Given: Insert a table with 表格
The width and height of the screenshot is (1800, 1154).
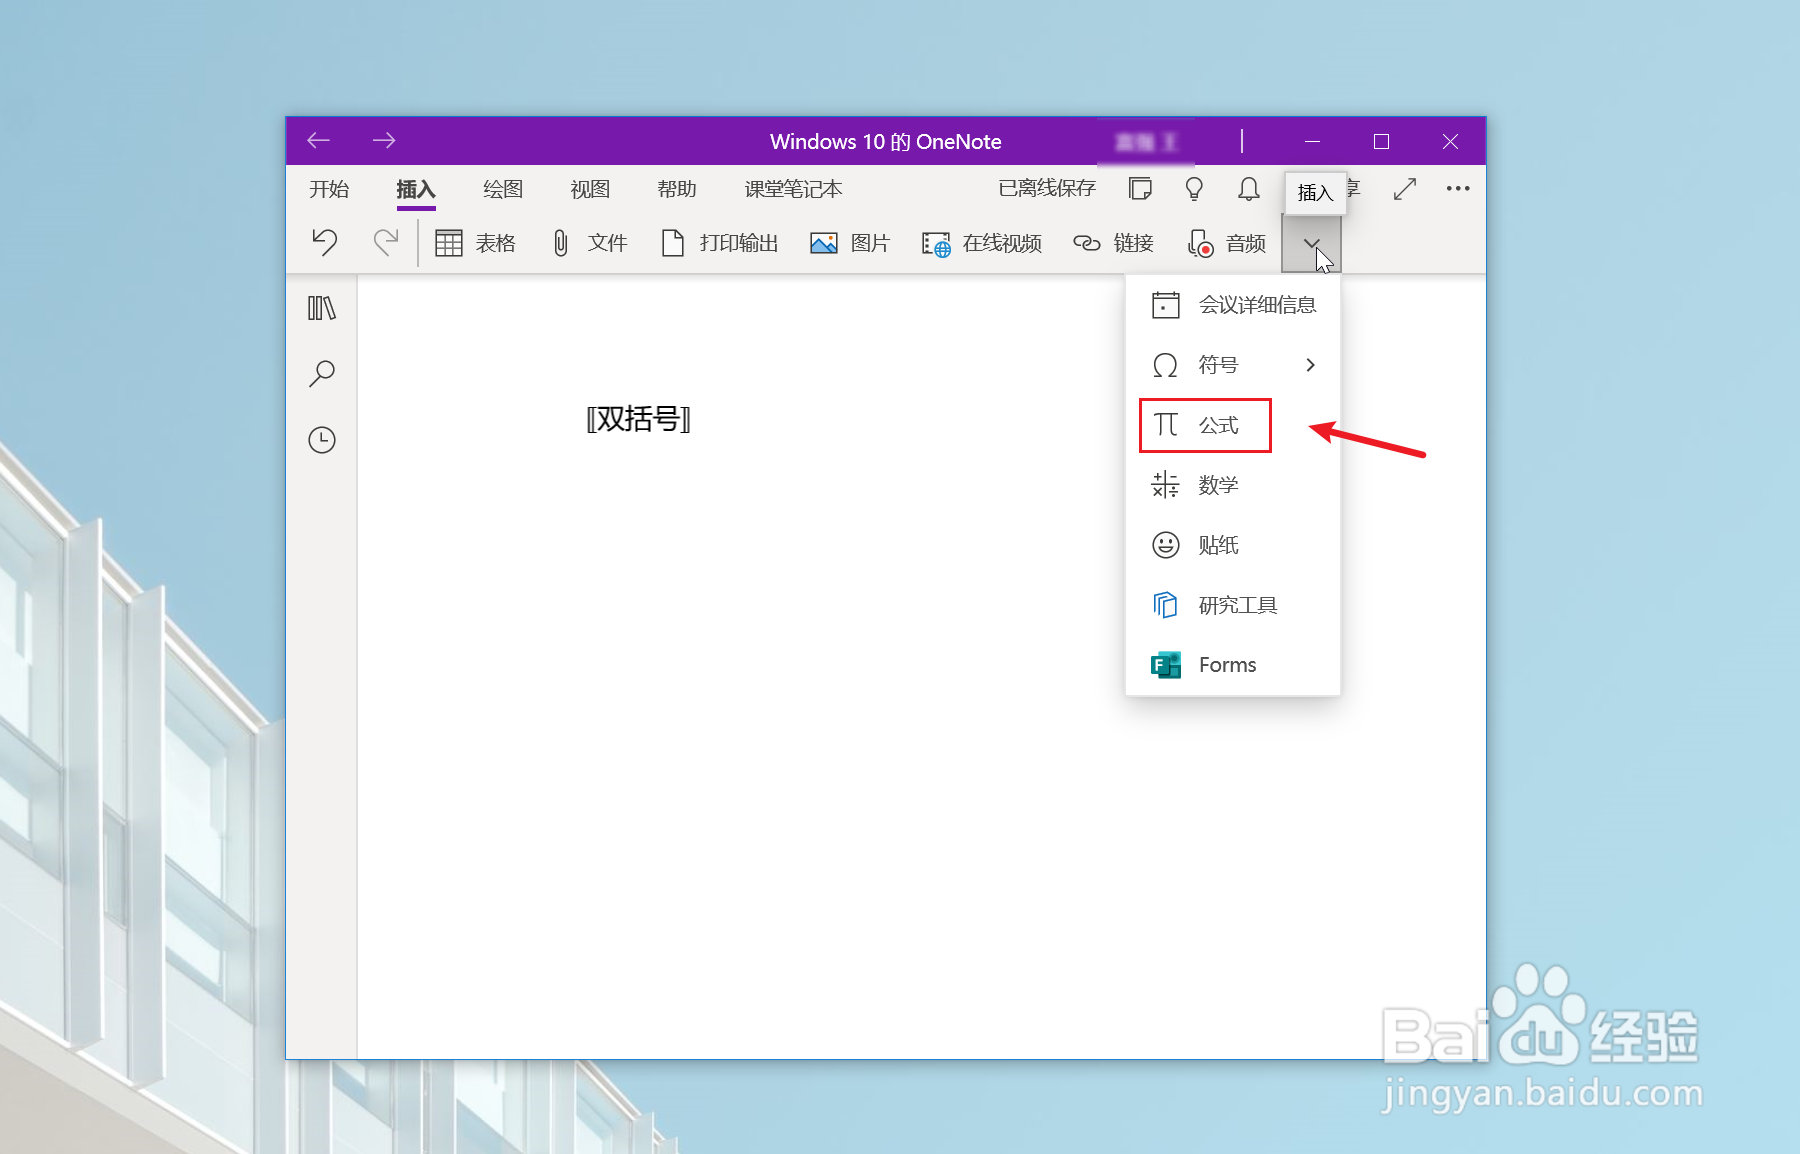Looking at the screenshot, I should [475, 243].
